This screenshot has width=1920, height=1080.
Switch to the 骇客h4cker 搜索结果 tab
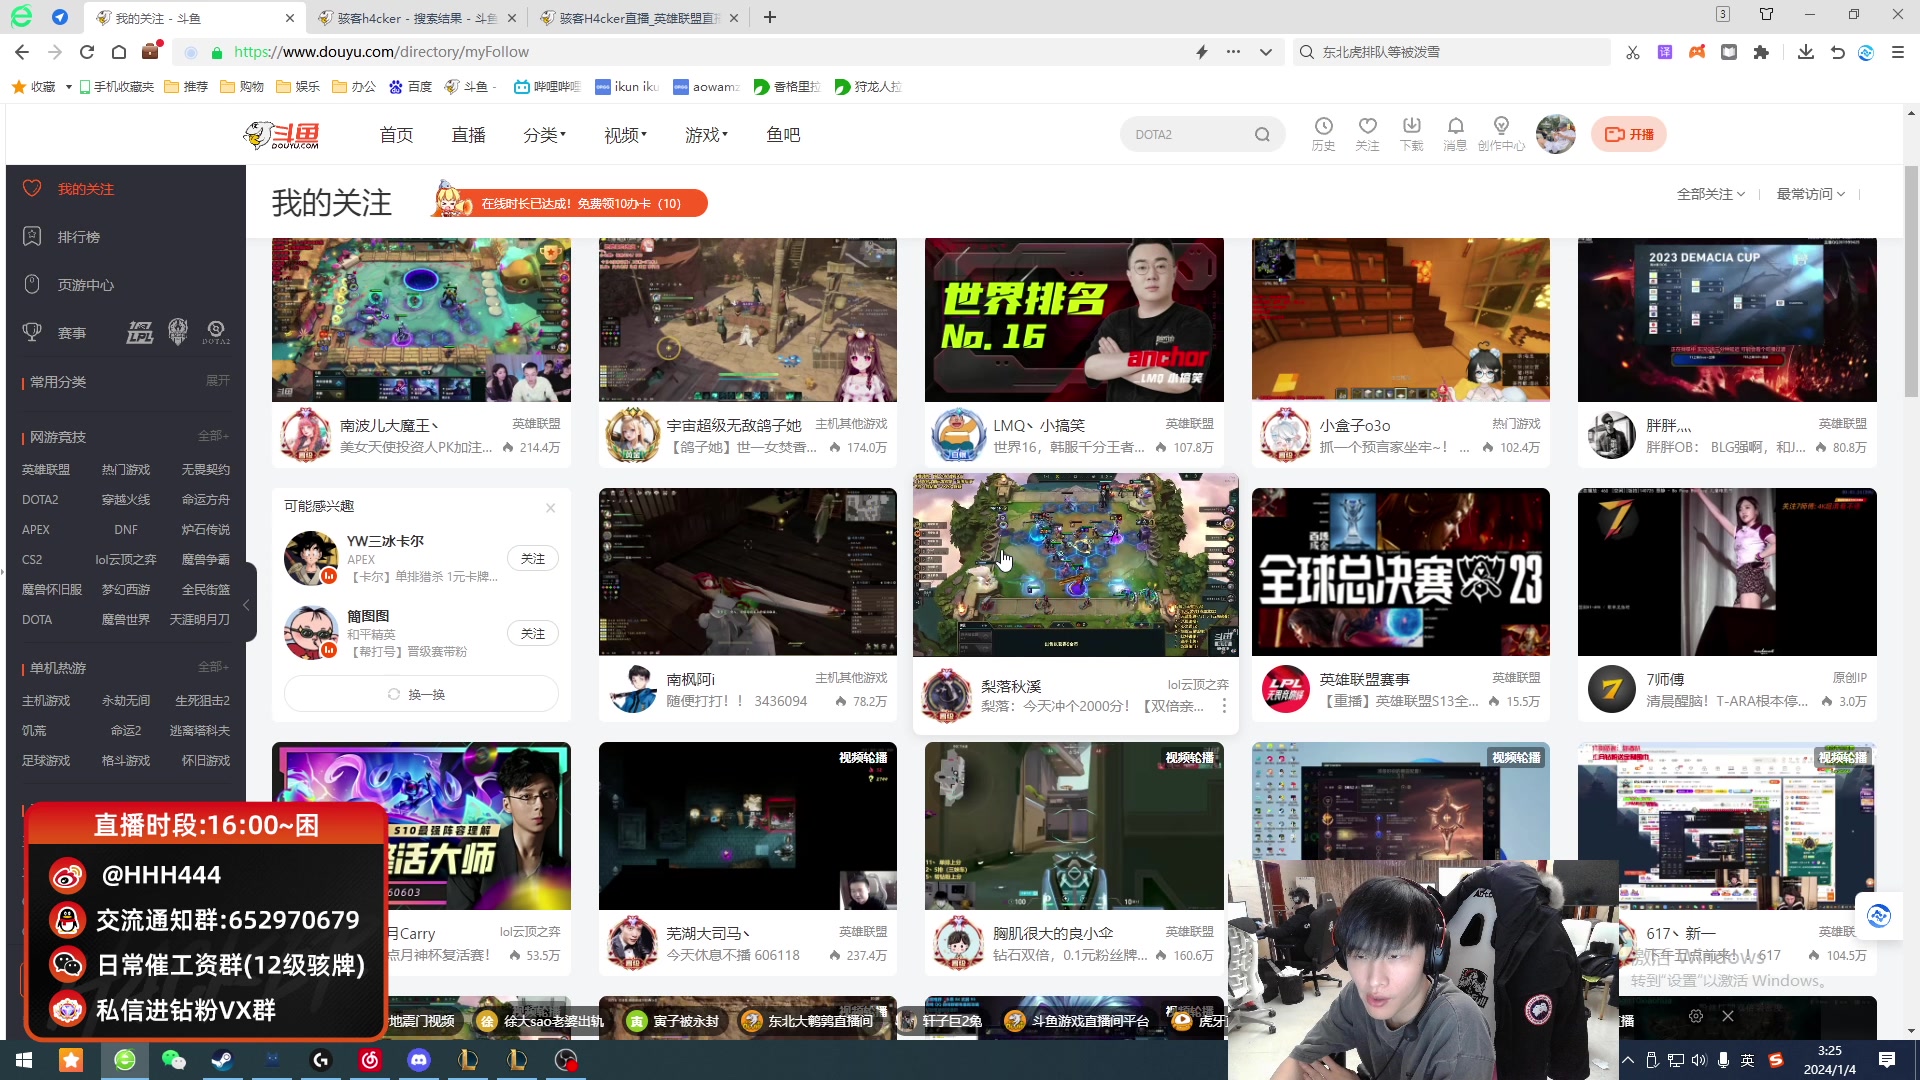click(x=415, y=18)
